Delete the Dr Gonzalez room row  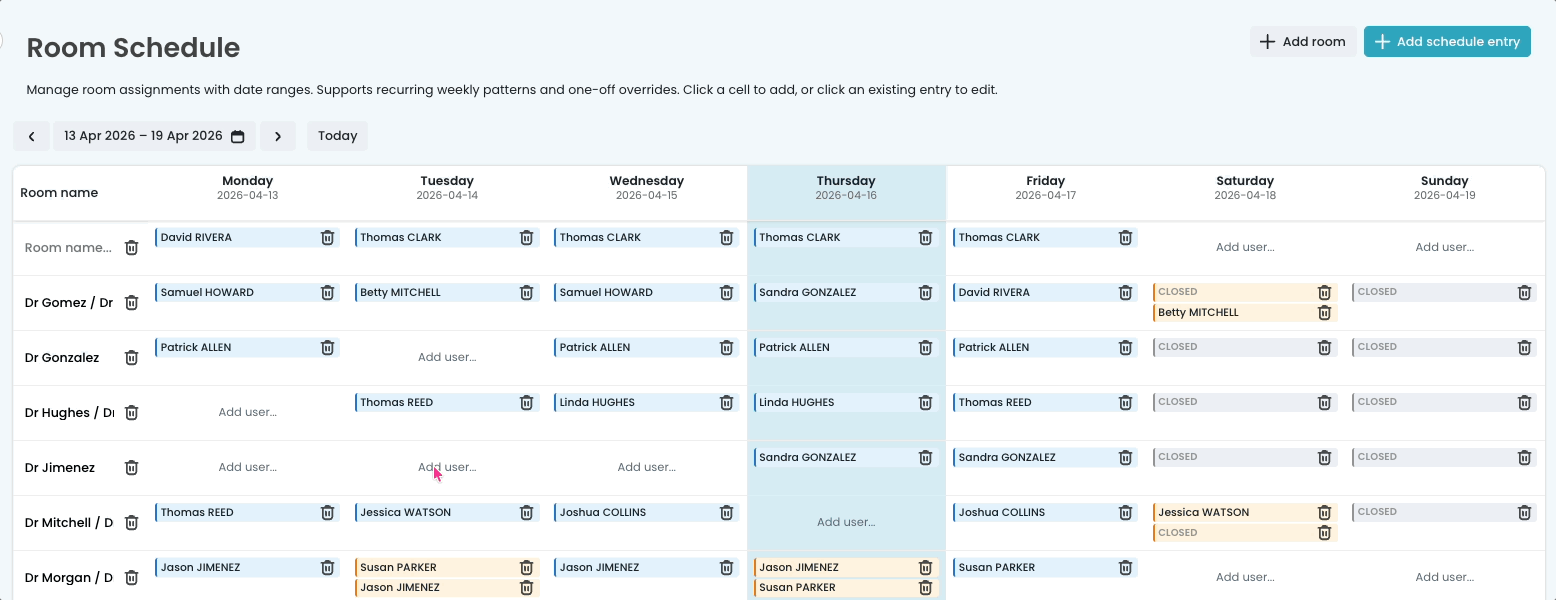pos(131,358)
